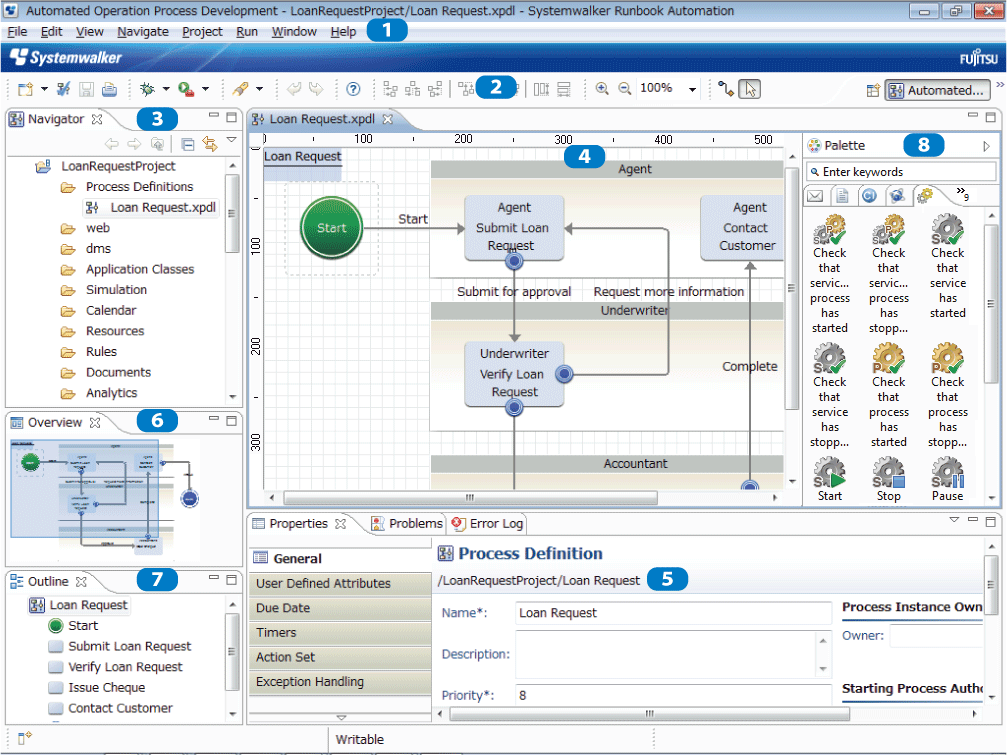Open the Project menu
1007x755 pixels.
(202, 31)
